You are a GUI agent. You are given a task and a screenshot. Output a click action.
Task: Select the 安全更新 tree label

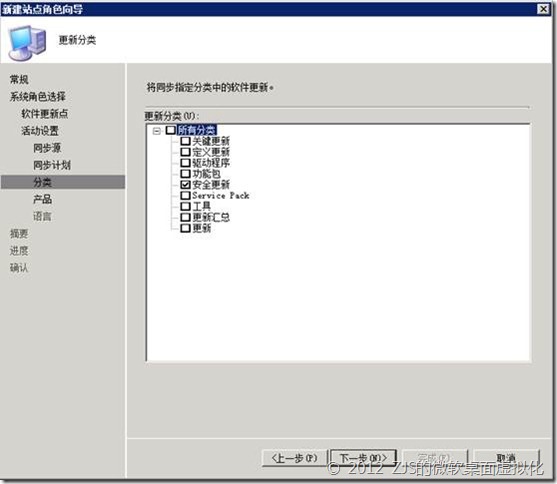[x=211, y=184]
